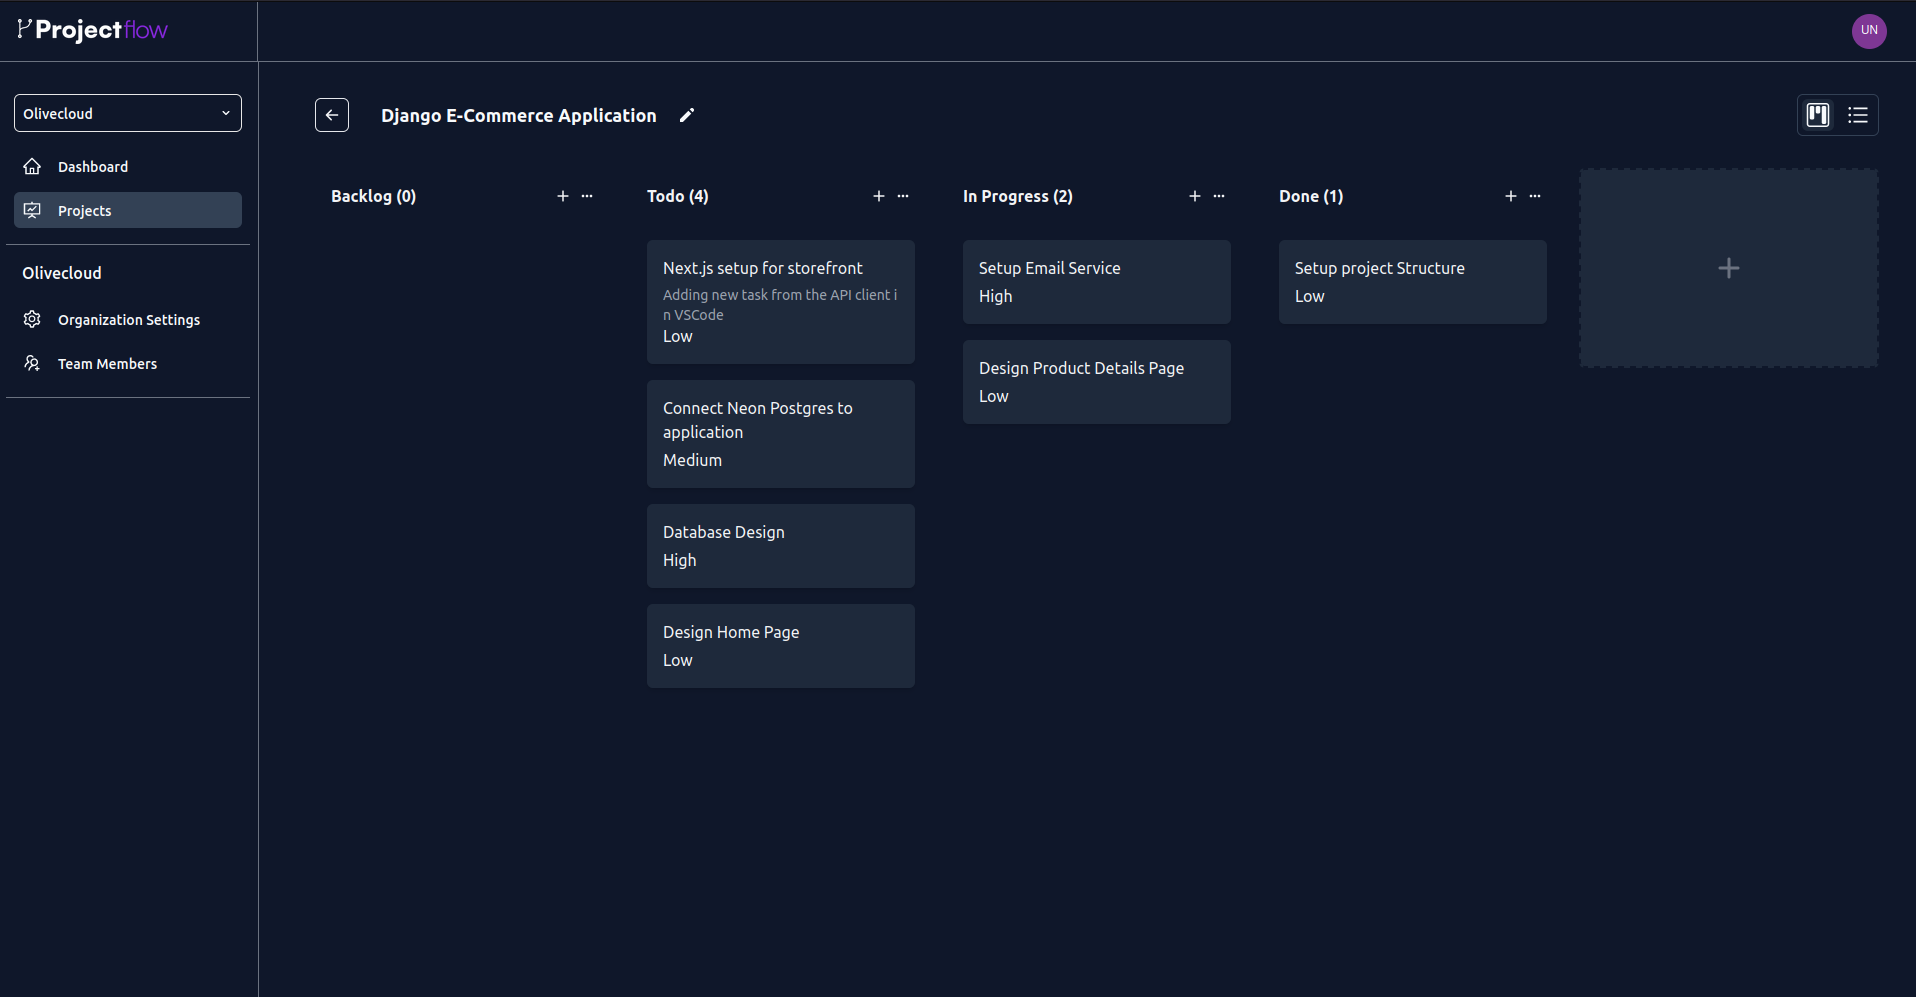
Task: Add a new column with the plus placeholder
Action: (x=1728, y=267)
